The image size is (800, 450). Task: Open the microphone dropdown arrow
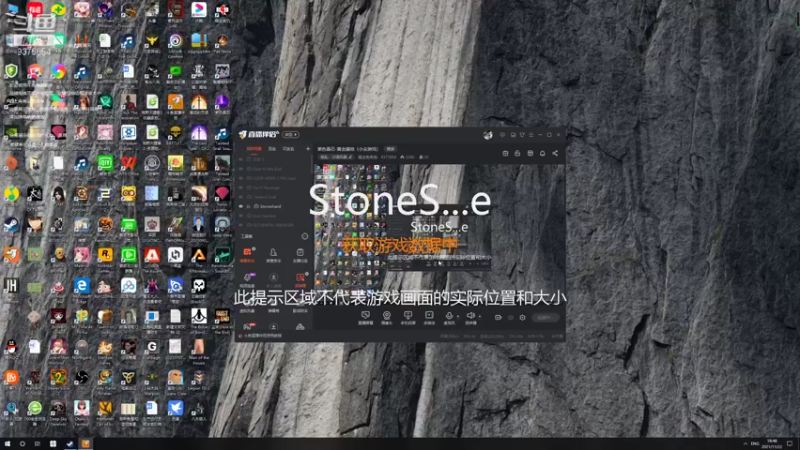click(x=458, y=316)
